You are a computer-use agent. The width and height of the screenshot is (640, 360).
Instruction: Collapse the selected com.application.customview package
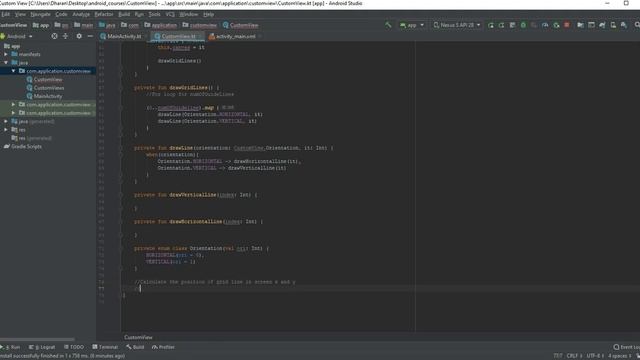tap(13, 71)
